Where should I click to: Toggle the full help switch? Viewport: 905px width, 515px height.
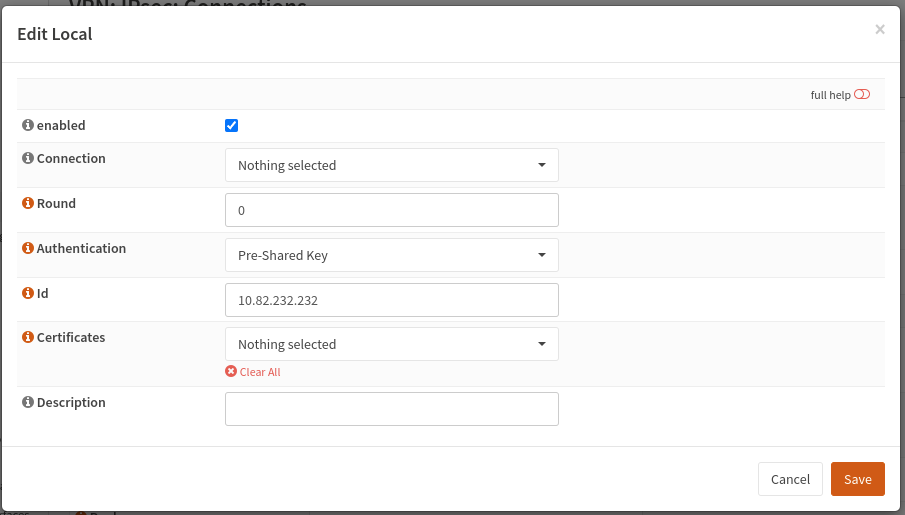coord(862,95)
